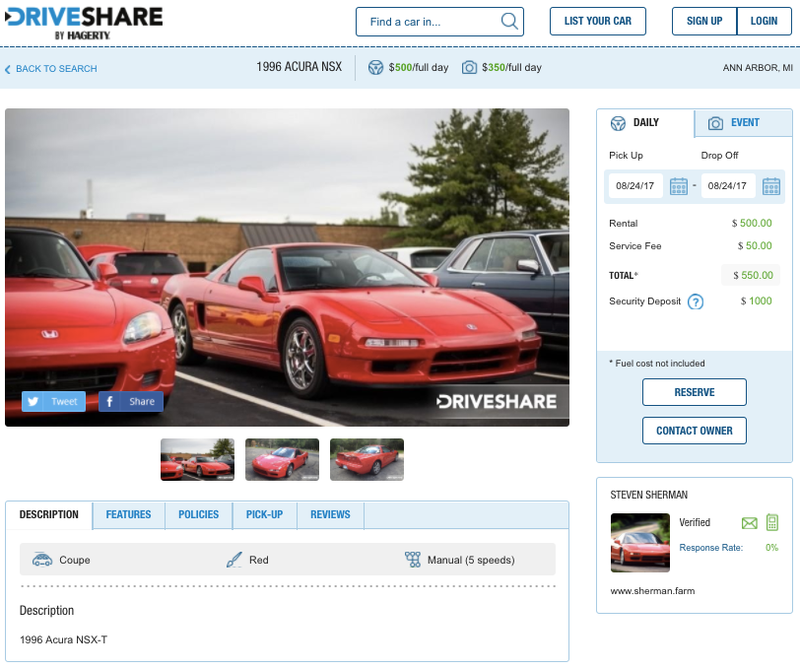Open the Features tab

point(129,514)
